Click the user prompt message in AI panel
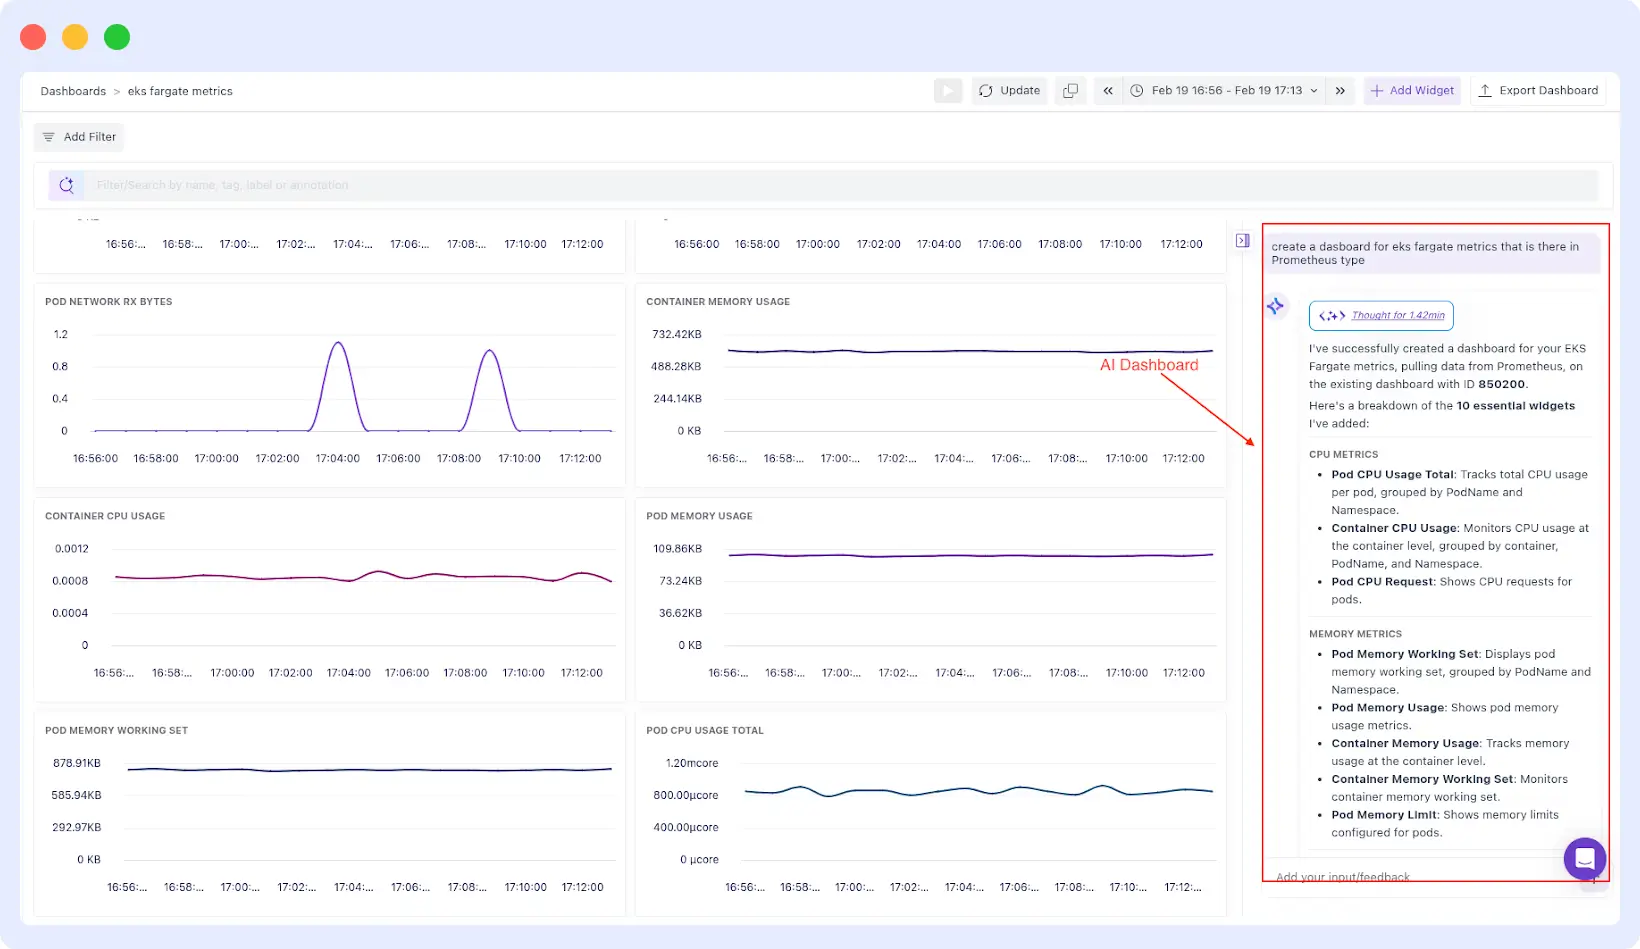Image resolution: width=1640 pixels, height=949 pixels. (x=1430, y=254)
